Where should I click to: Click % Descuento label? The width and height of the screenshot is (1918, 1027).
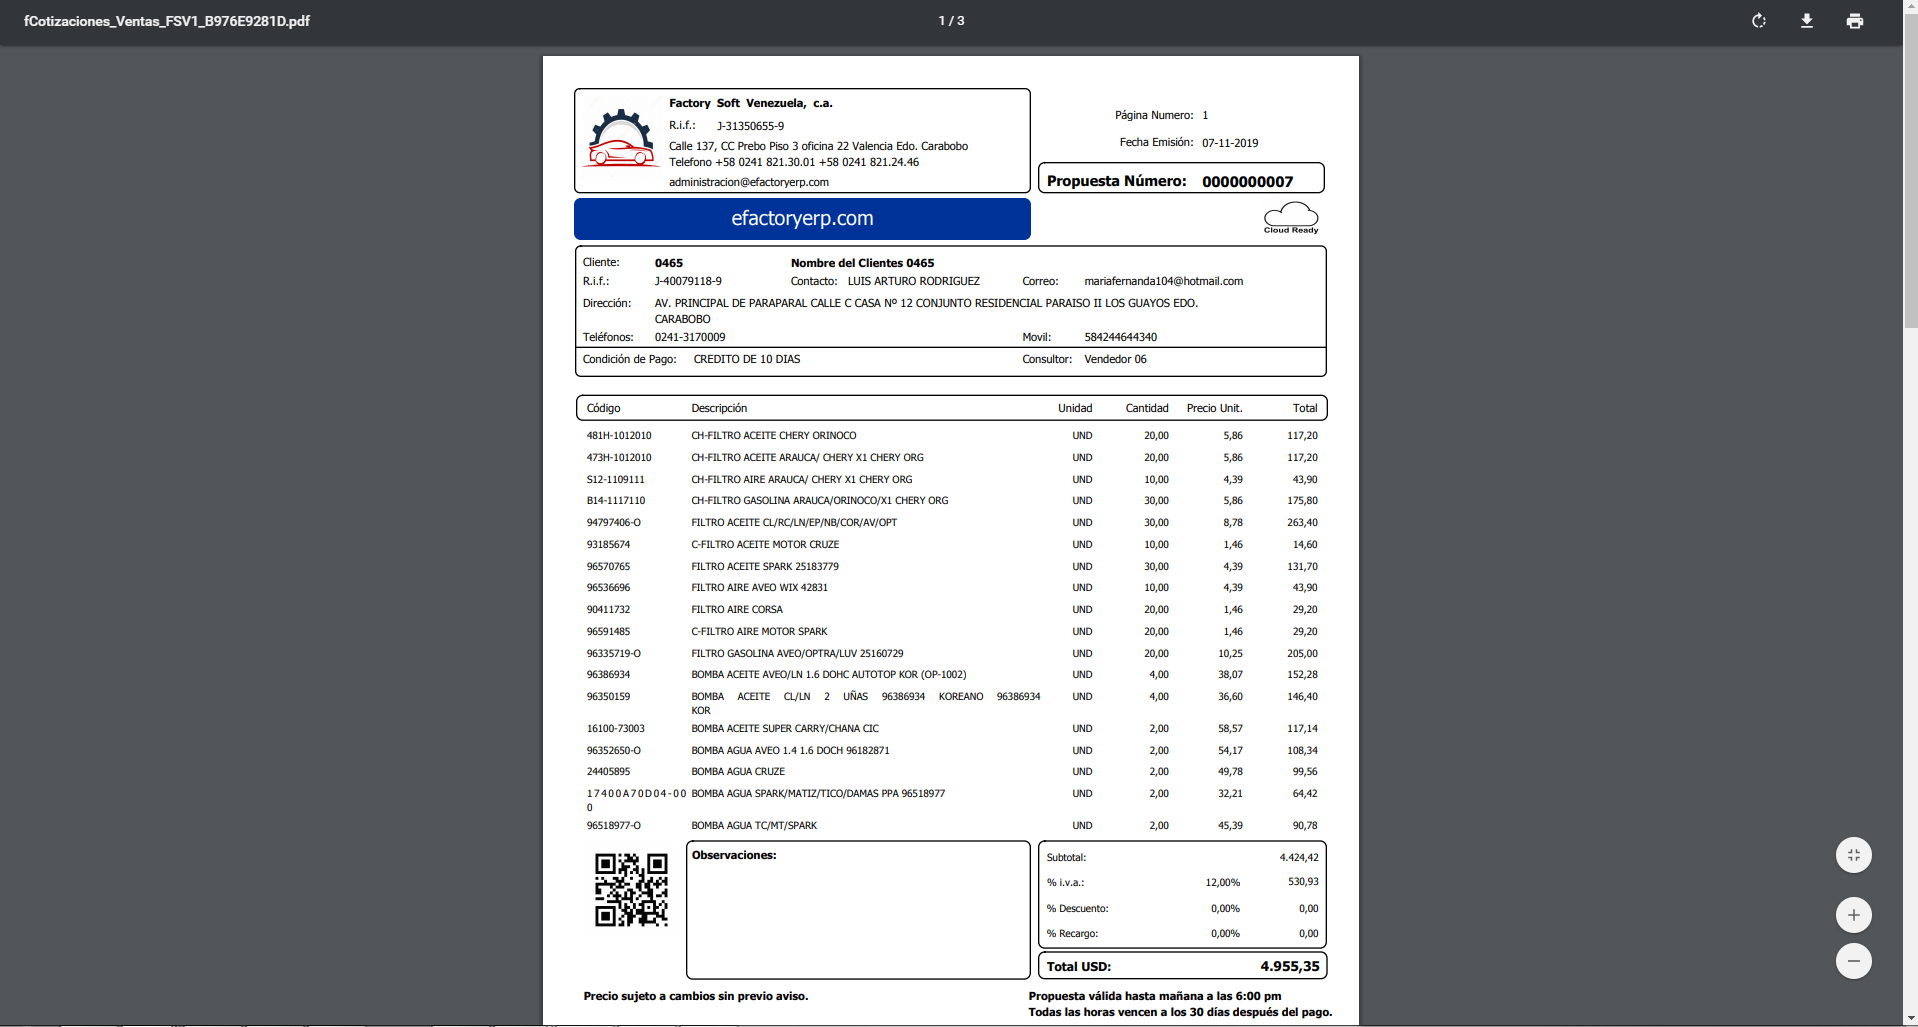tap(1077, 909)
